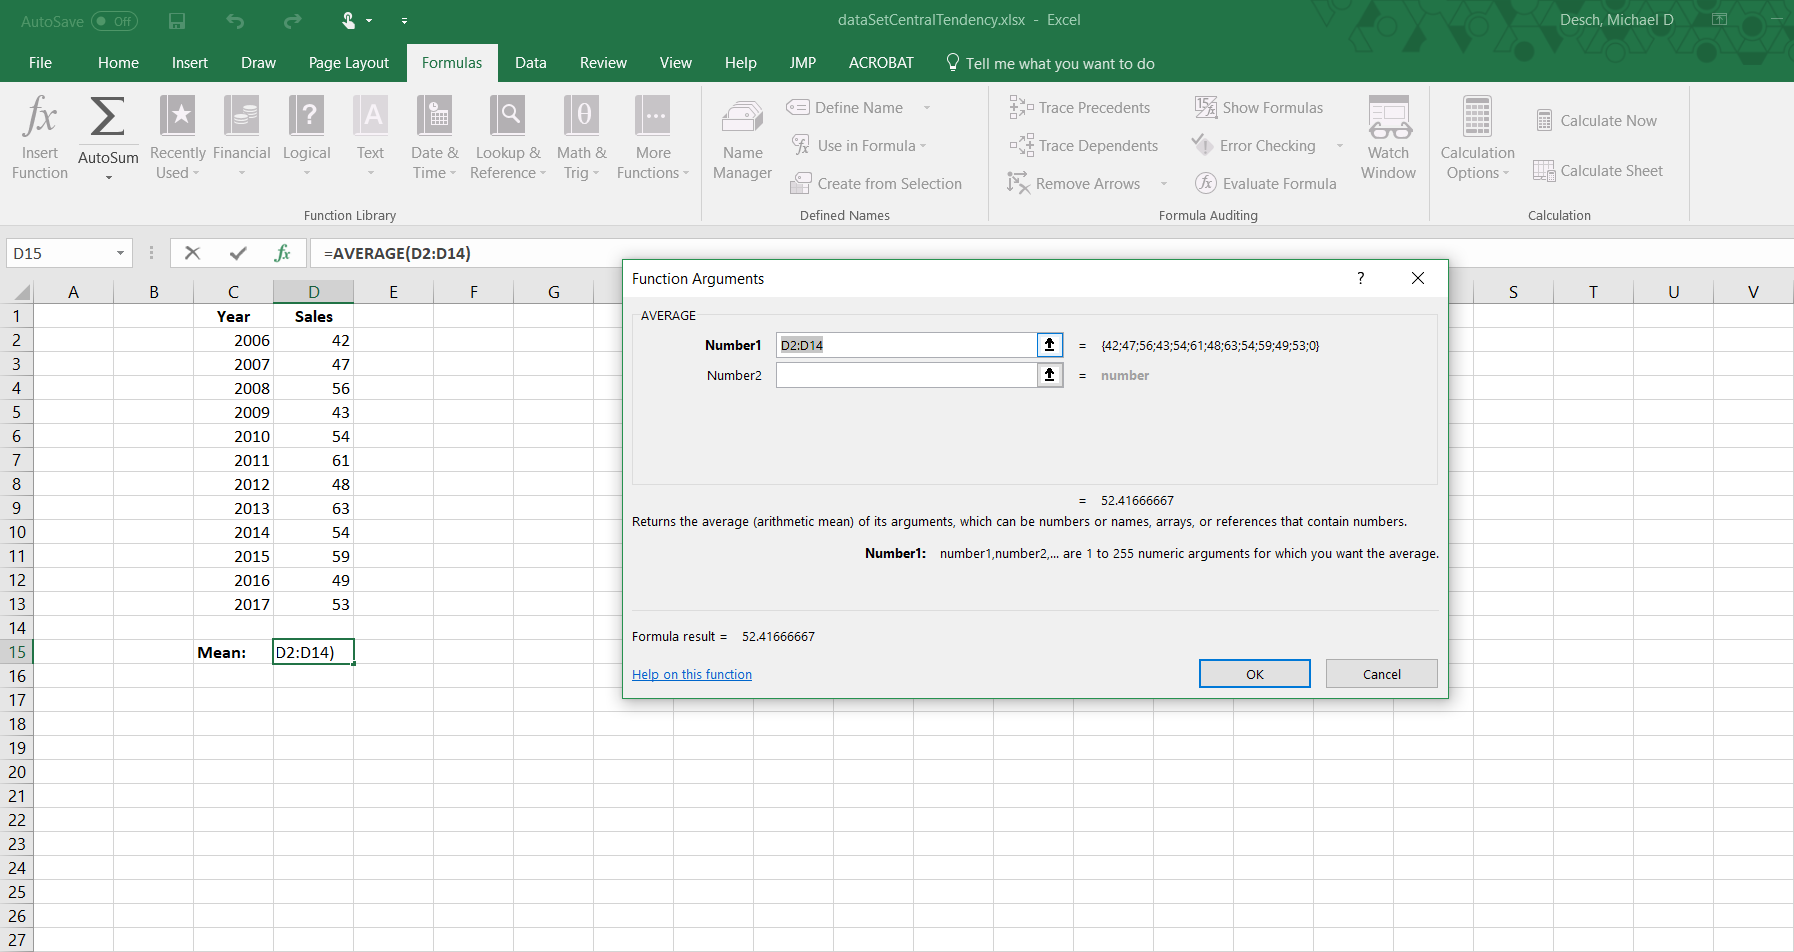The height and width of the screenshot is (952, 1794).
Task: Expand the Name Box dropdown
Action: [x=120, y=254]
